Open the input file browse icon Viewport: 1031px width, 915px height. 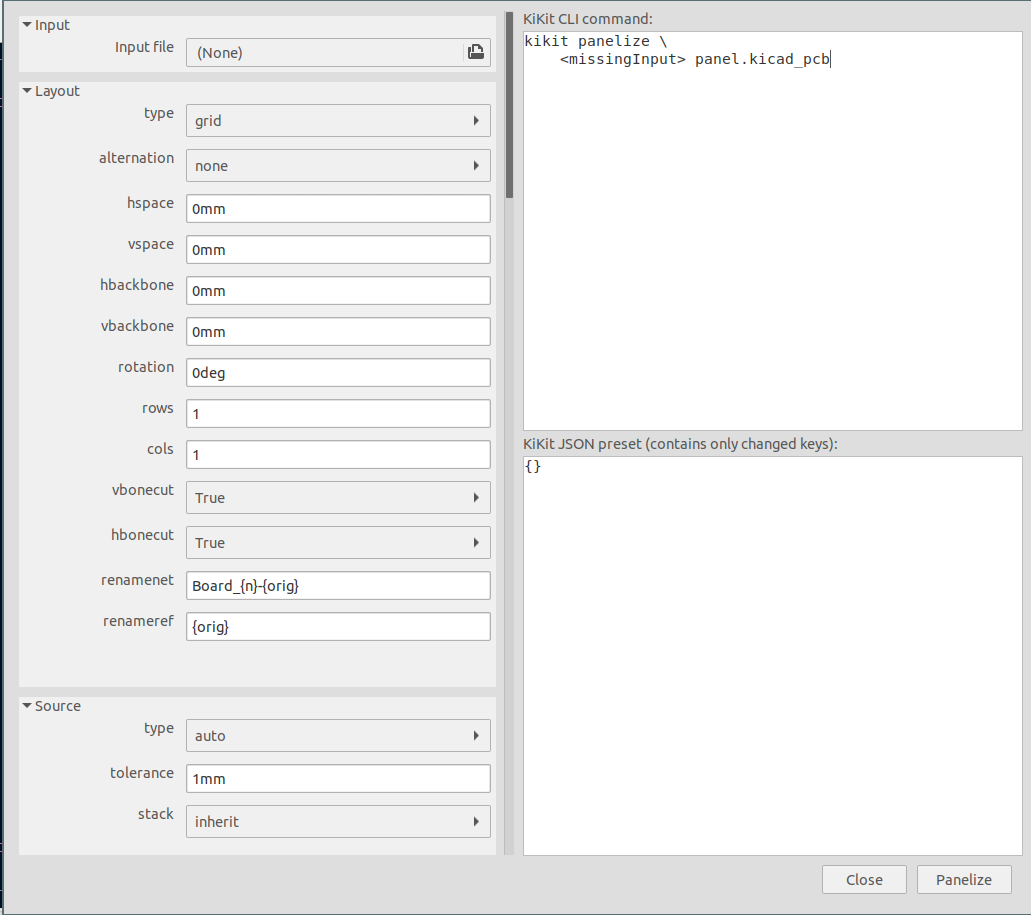tap(475, 53)
